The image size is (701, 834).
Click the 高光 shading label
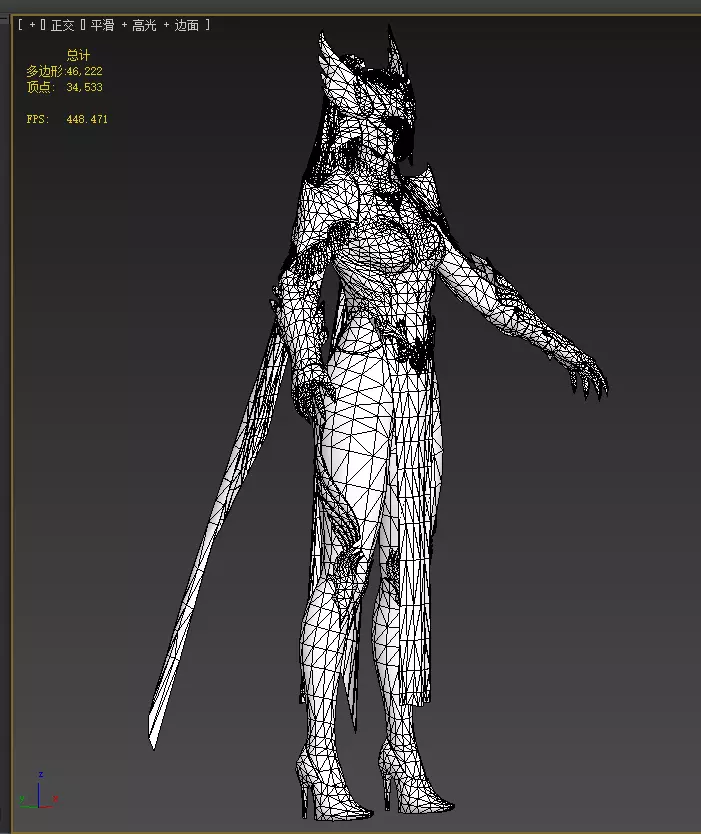tap(144, 25)
